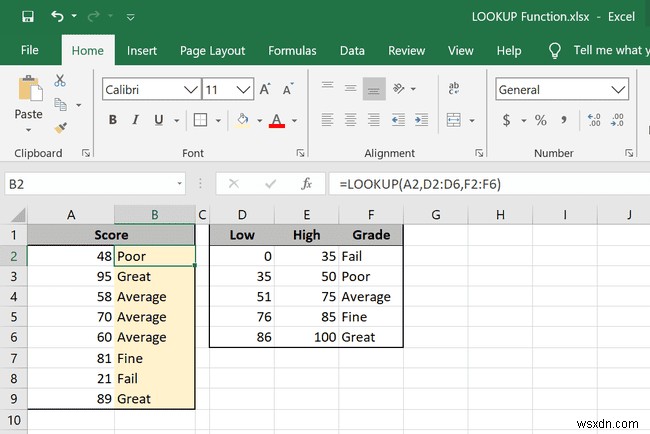The image size is (650, 434).
Task: Click the Insert Function fx icon
Action: click(x=307, y=184)
